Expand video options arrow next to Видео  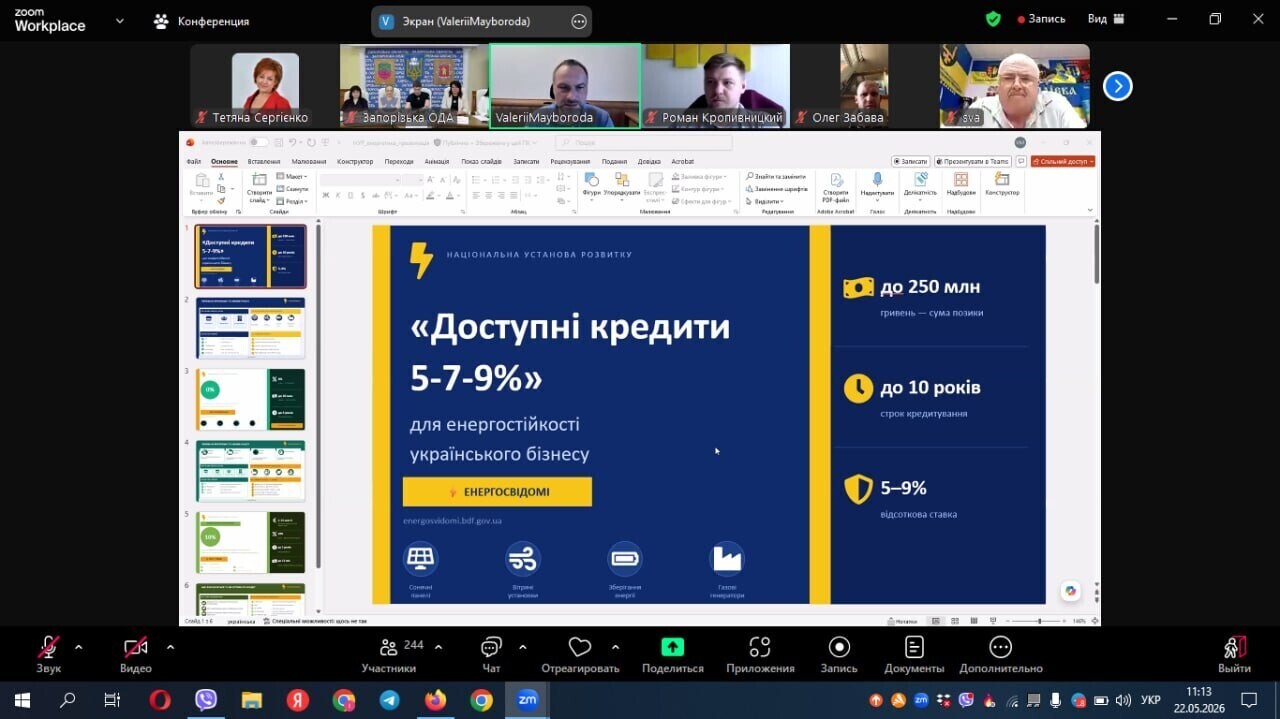click(170, 647)
